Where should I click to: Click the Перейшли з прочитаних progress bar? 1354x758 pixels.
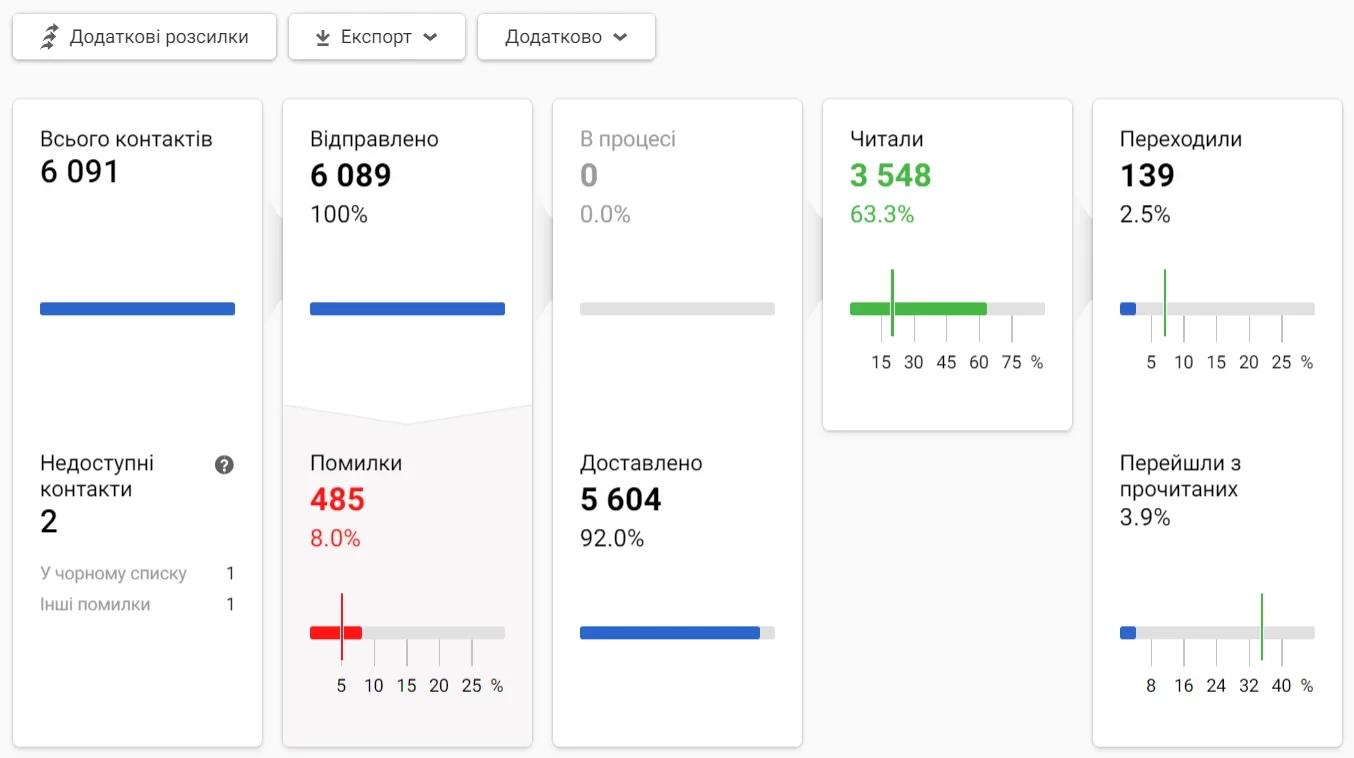pyautogui.click(x=1217, y=633)
